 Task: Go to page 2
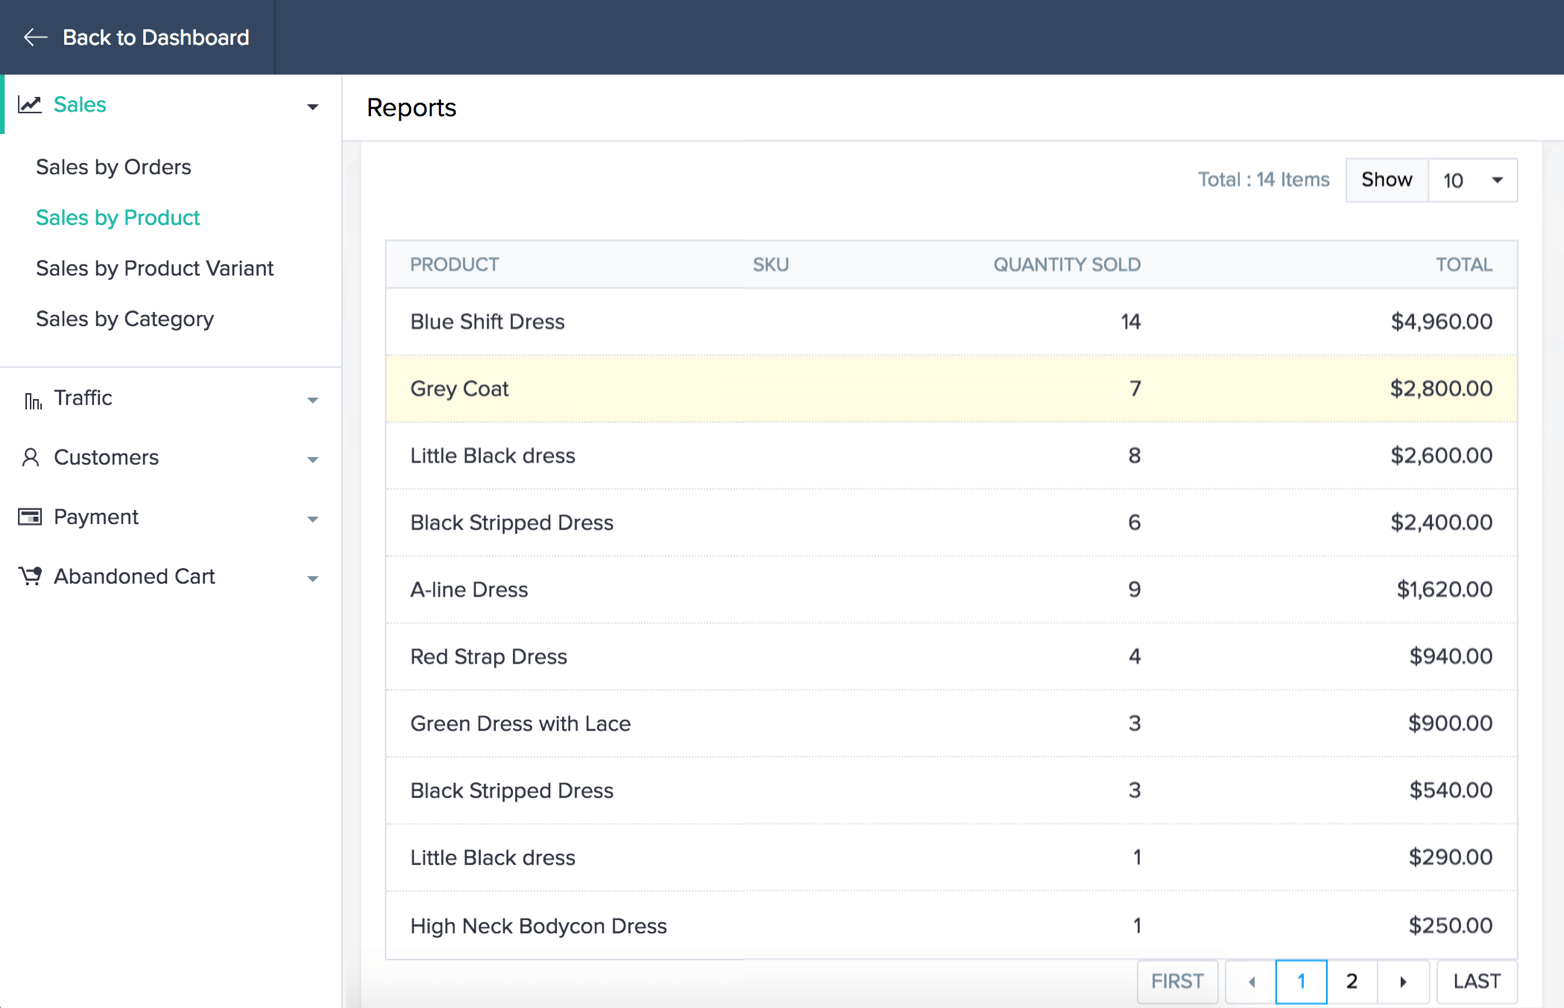click(1351, 982)
